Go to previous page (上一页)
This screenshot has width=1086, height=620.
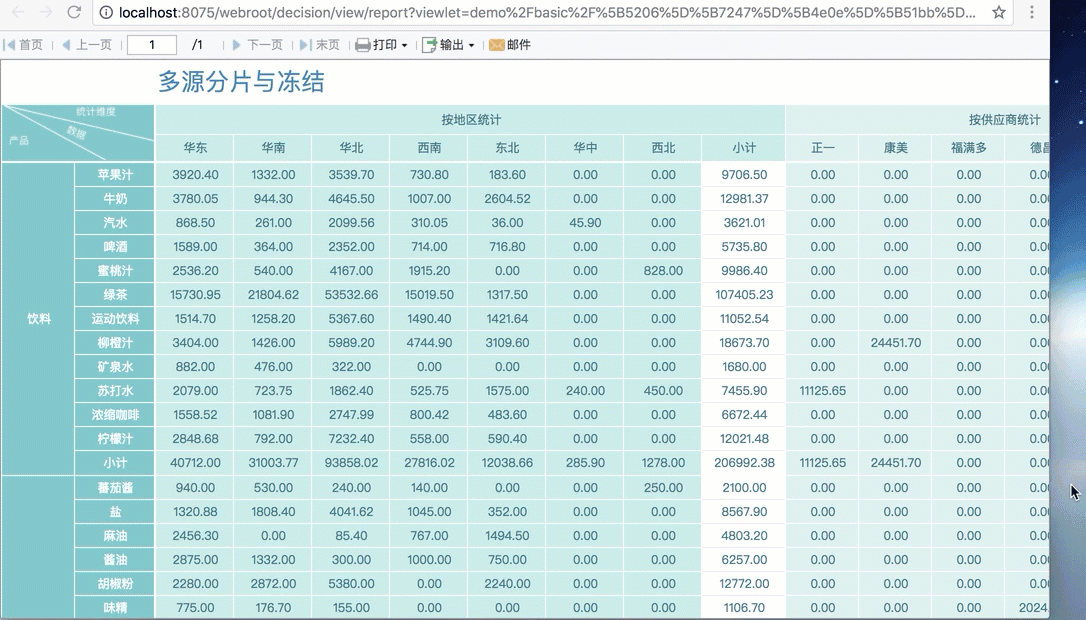[x=87, y=45]
